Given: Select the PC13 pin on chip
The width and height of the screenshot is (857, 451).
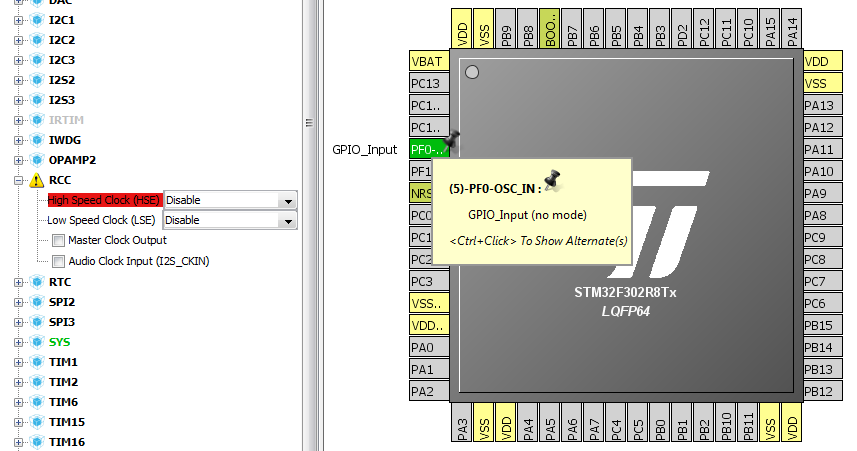Looking at the screenshot, I should coord(429,83).
